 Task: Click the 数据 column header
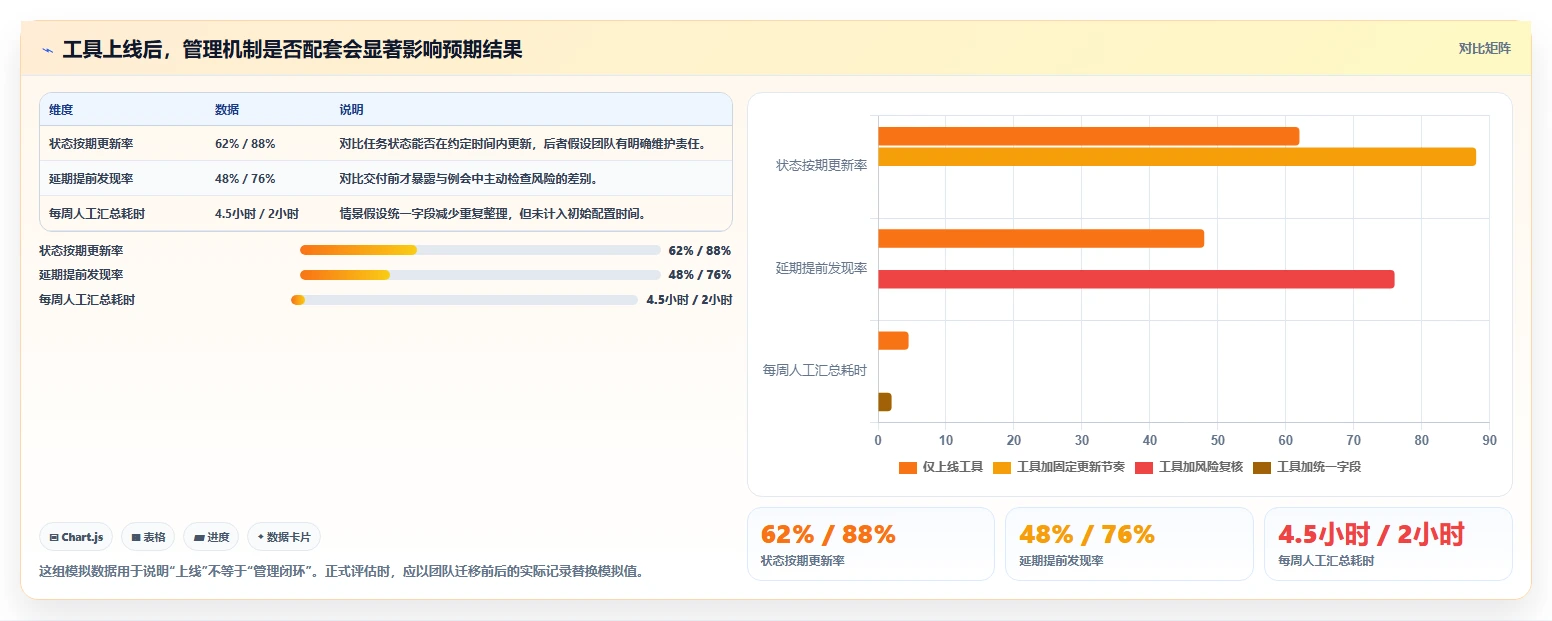[x=227, y=110]
